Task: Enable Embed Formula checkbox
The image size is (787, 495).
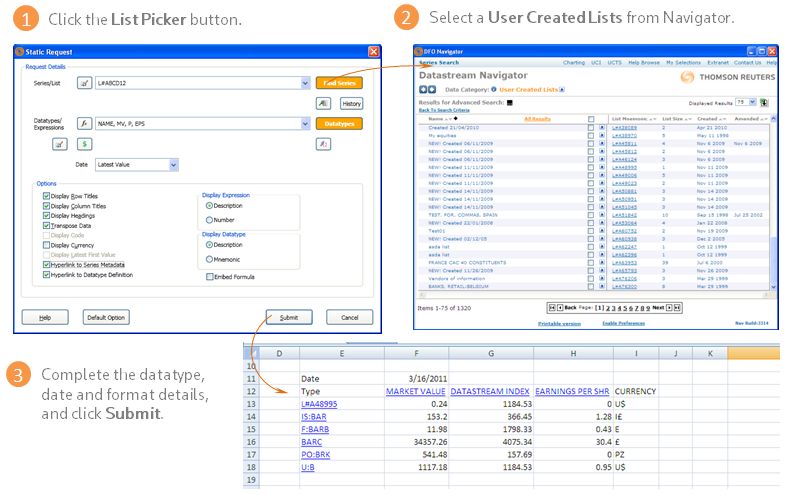Action: pos(210,277)
